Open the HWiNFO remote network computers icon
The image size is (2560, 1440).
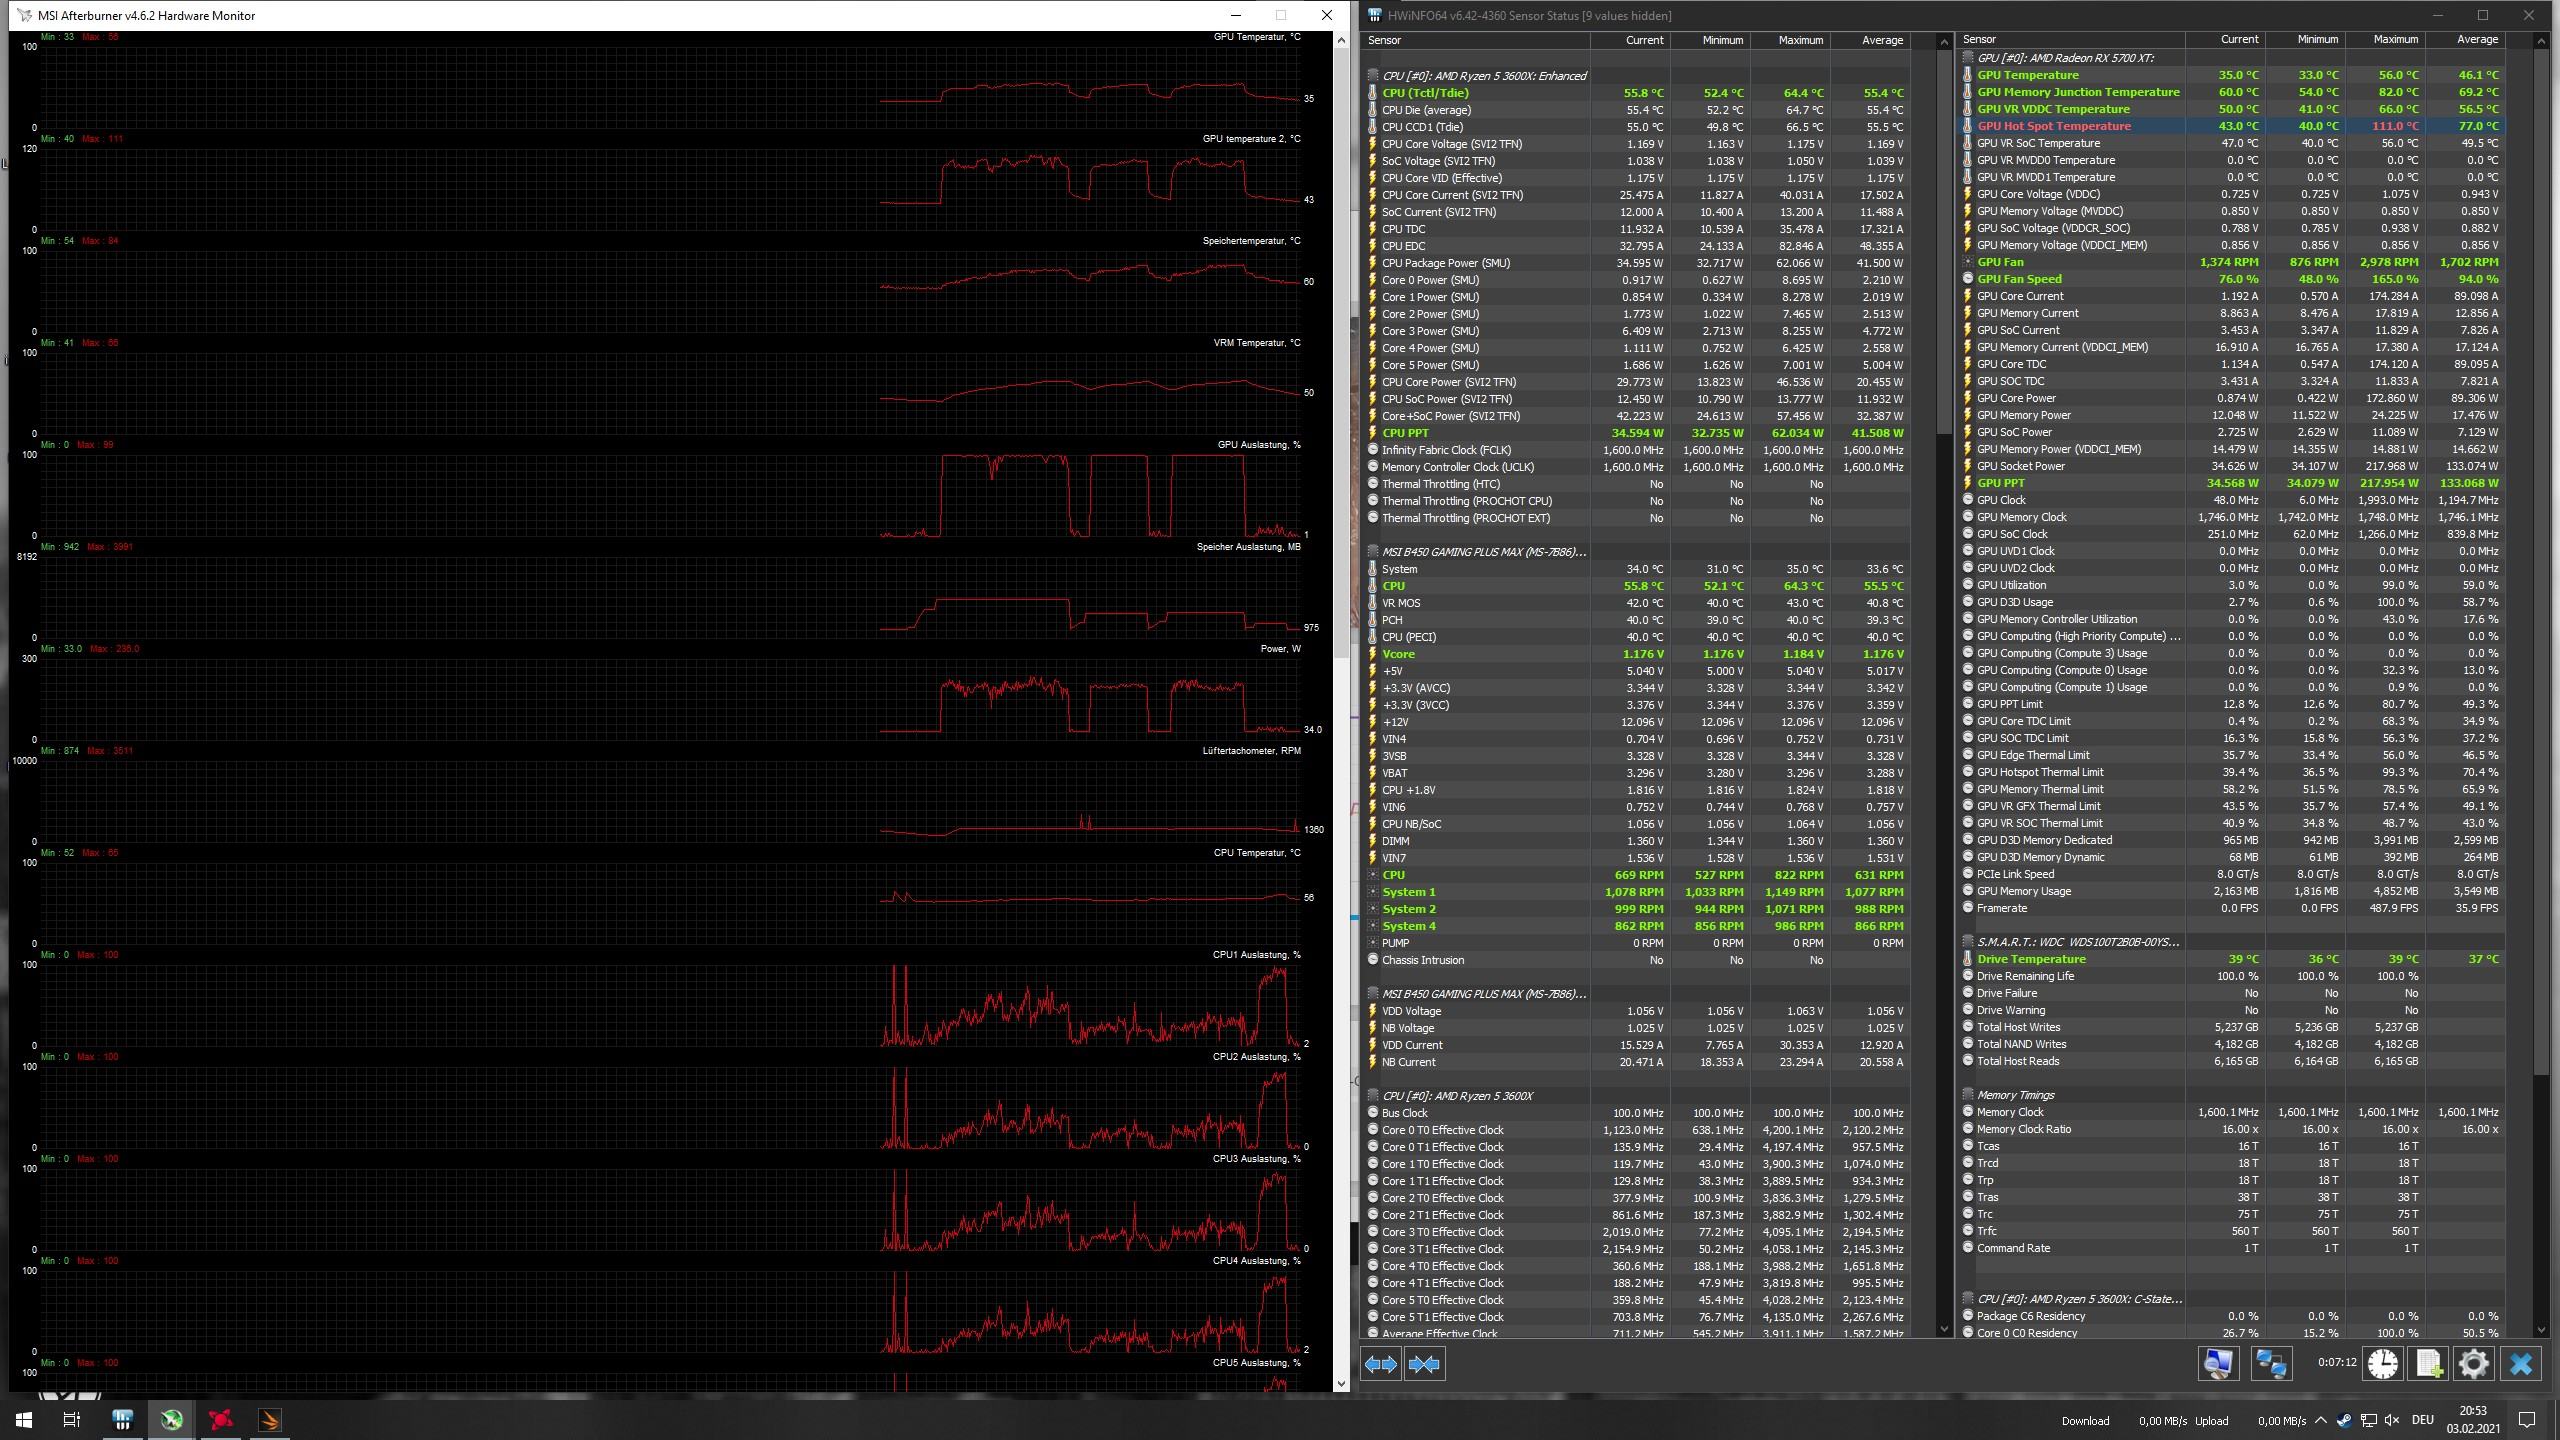tap(2271, 1364)
